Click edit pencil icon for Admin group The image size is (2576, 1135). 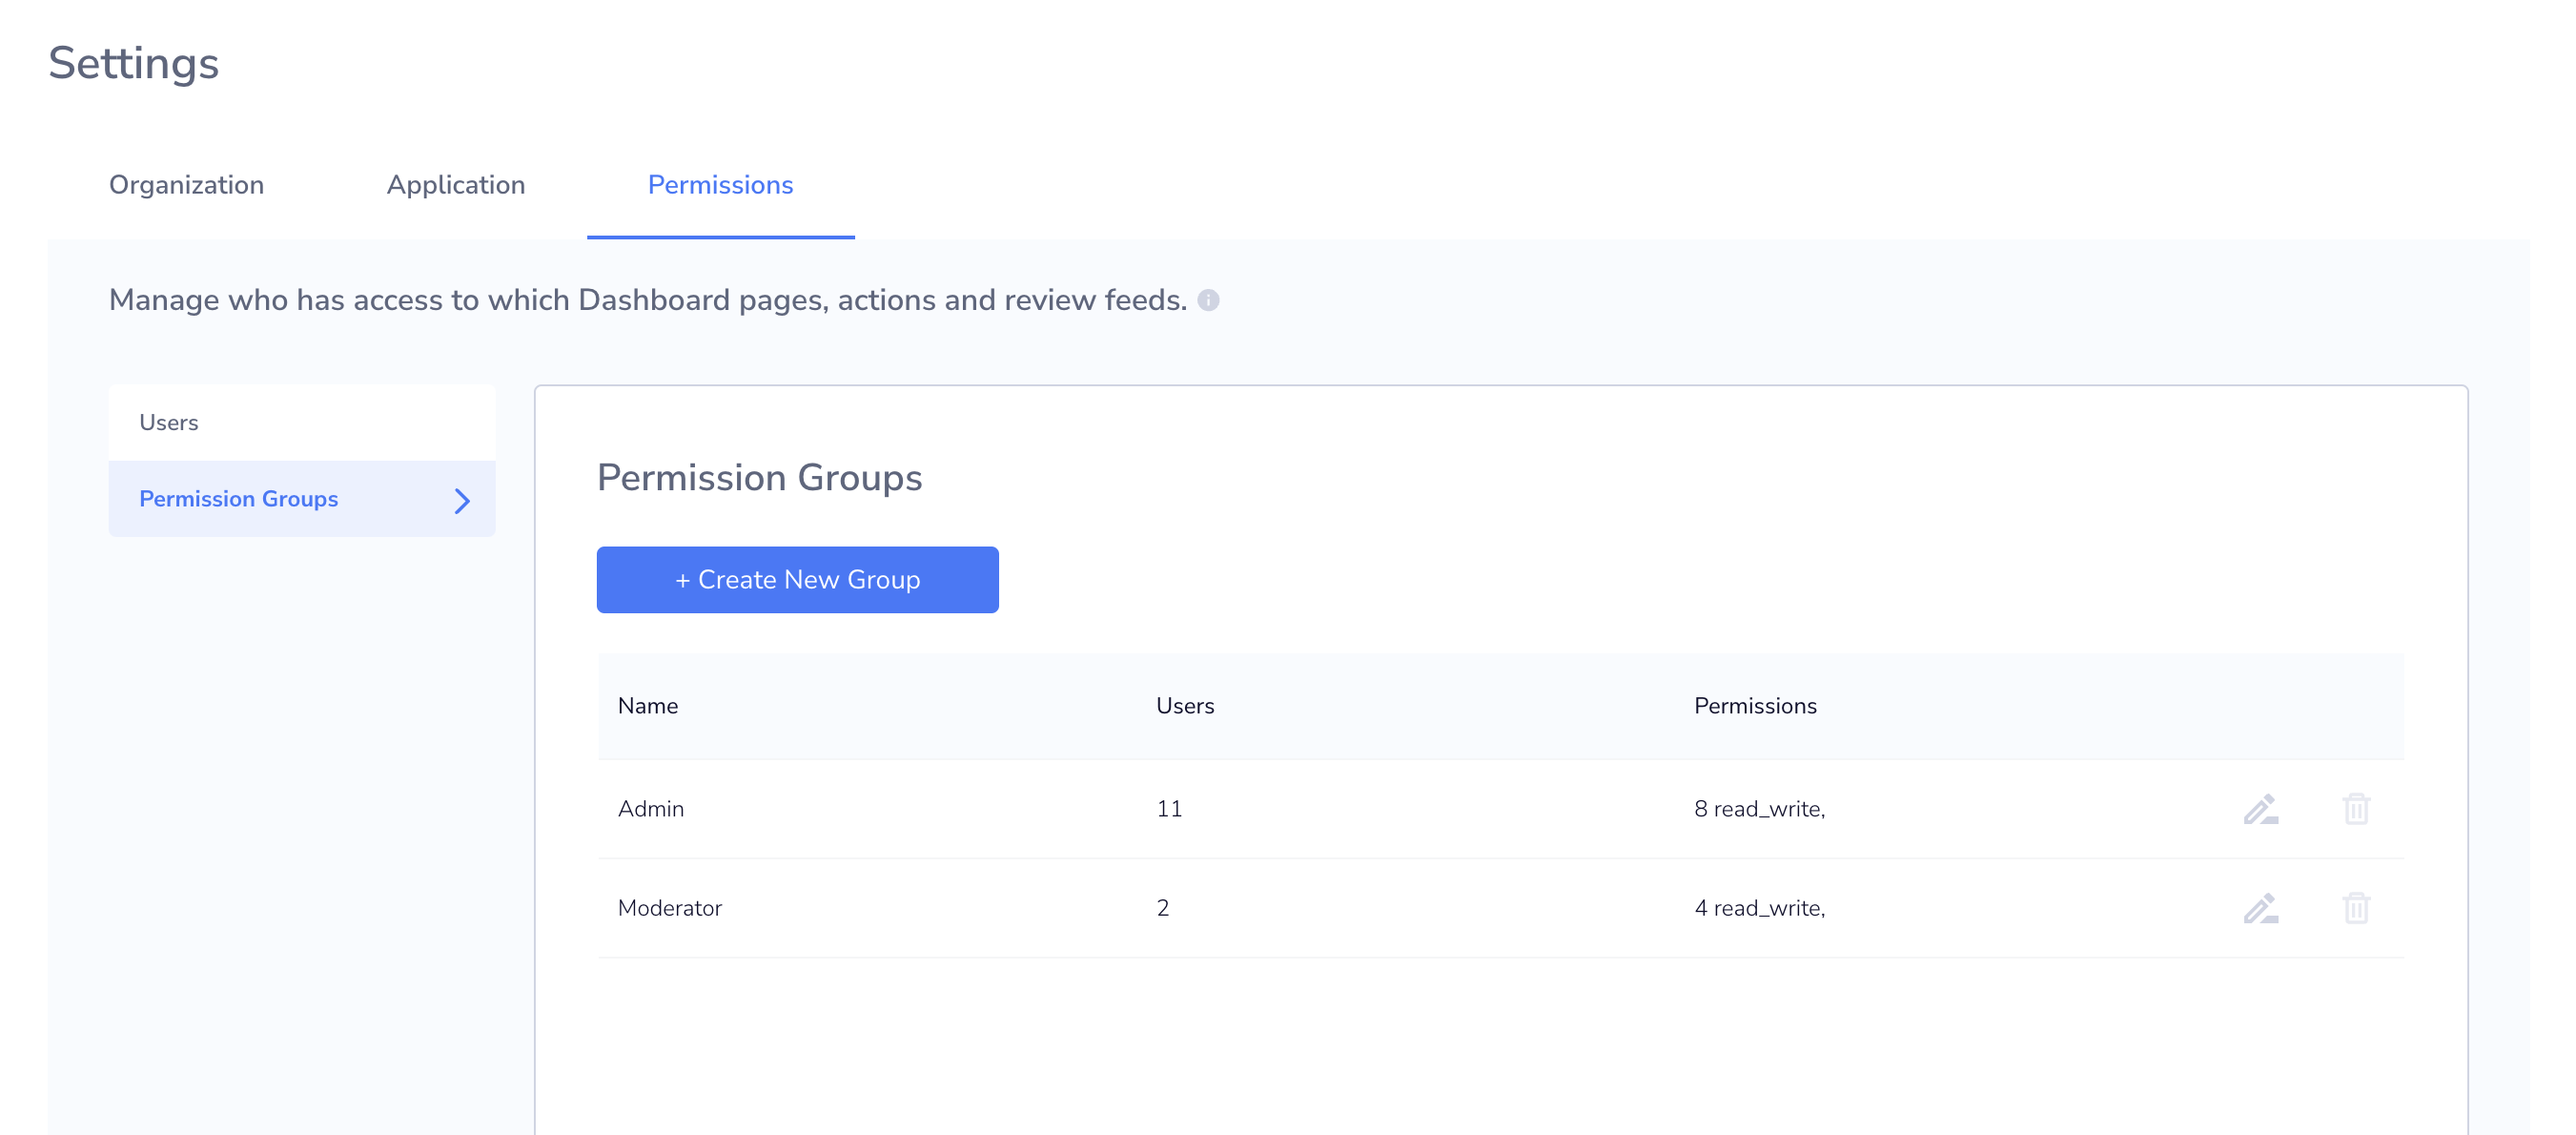[2260, 808]
